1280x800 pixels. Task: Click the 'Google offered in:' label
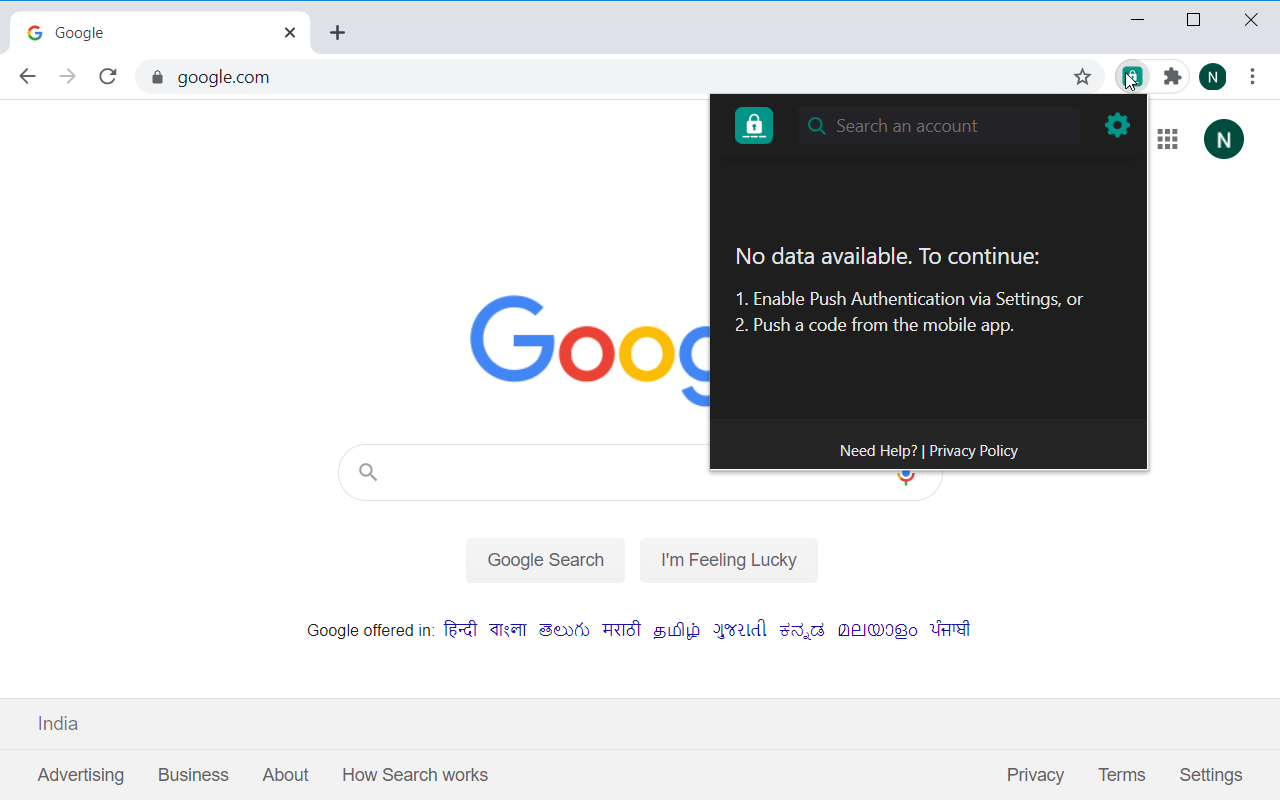pyautogui.click(x=370, y=631)
